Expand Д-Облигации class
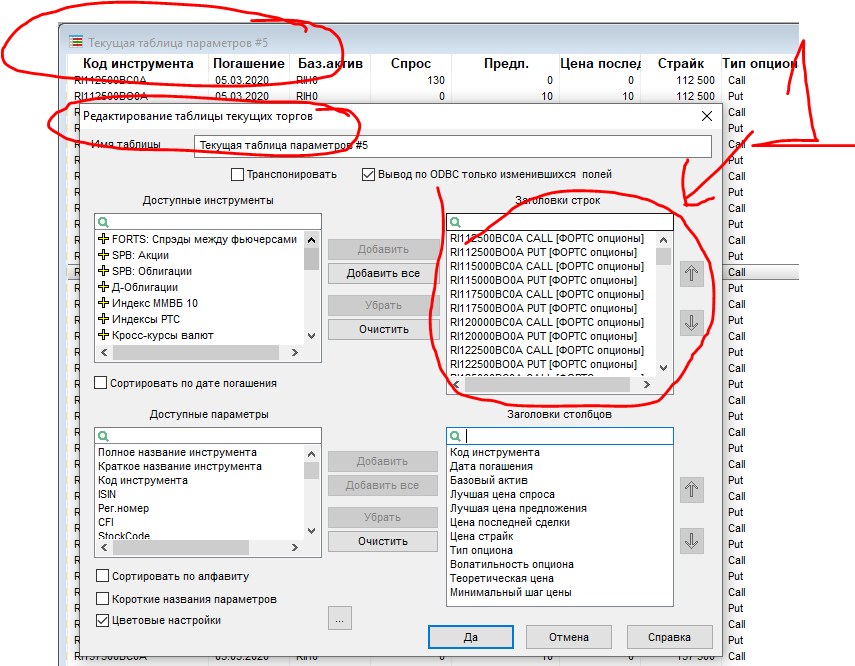Image resolution: width=855 pixels, height=666 pixels. click(x=103, y=287)
